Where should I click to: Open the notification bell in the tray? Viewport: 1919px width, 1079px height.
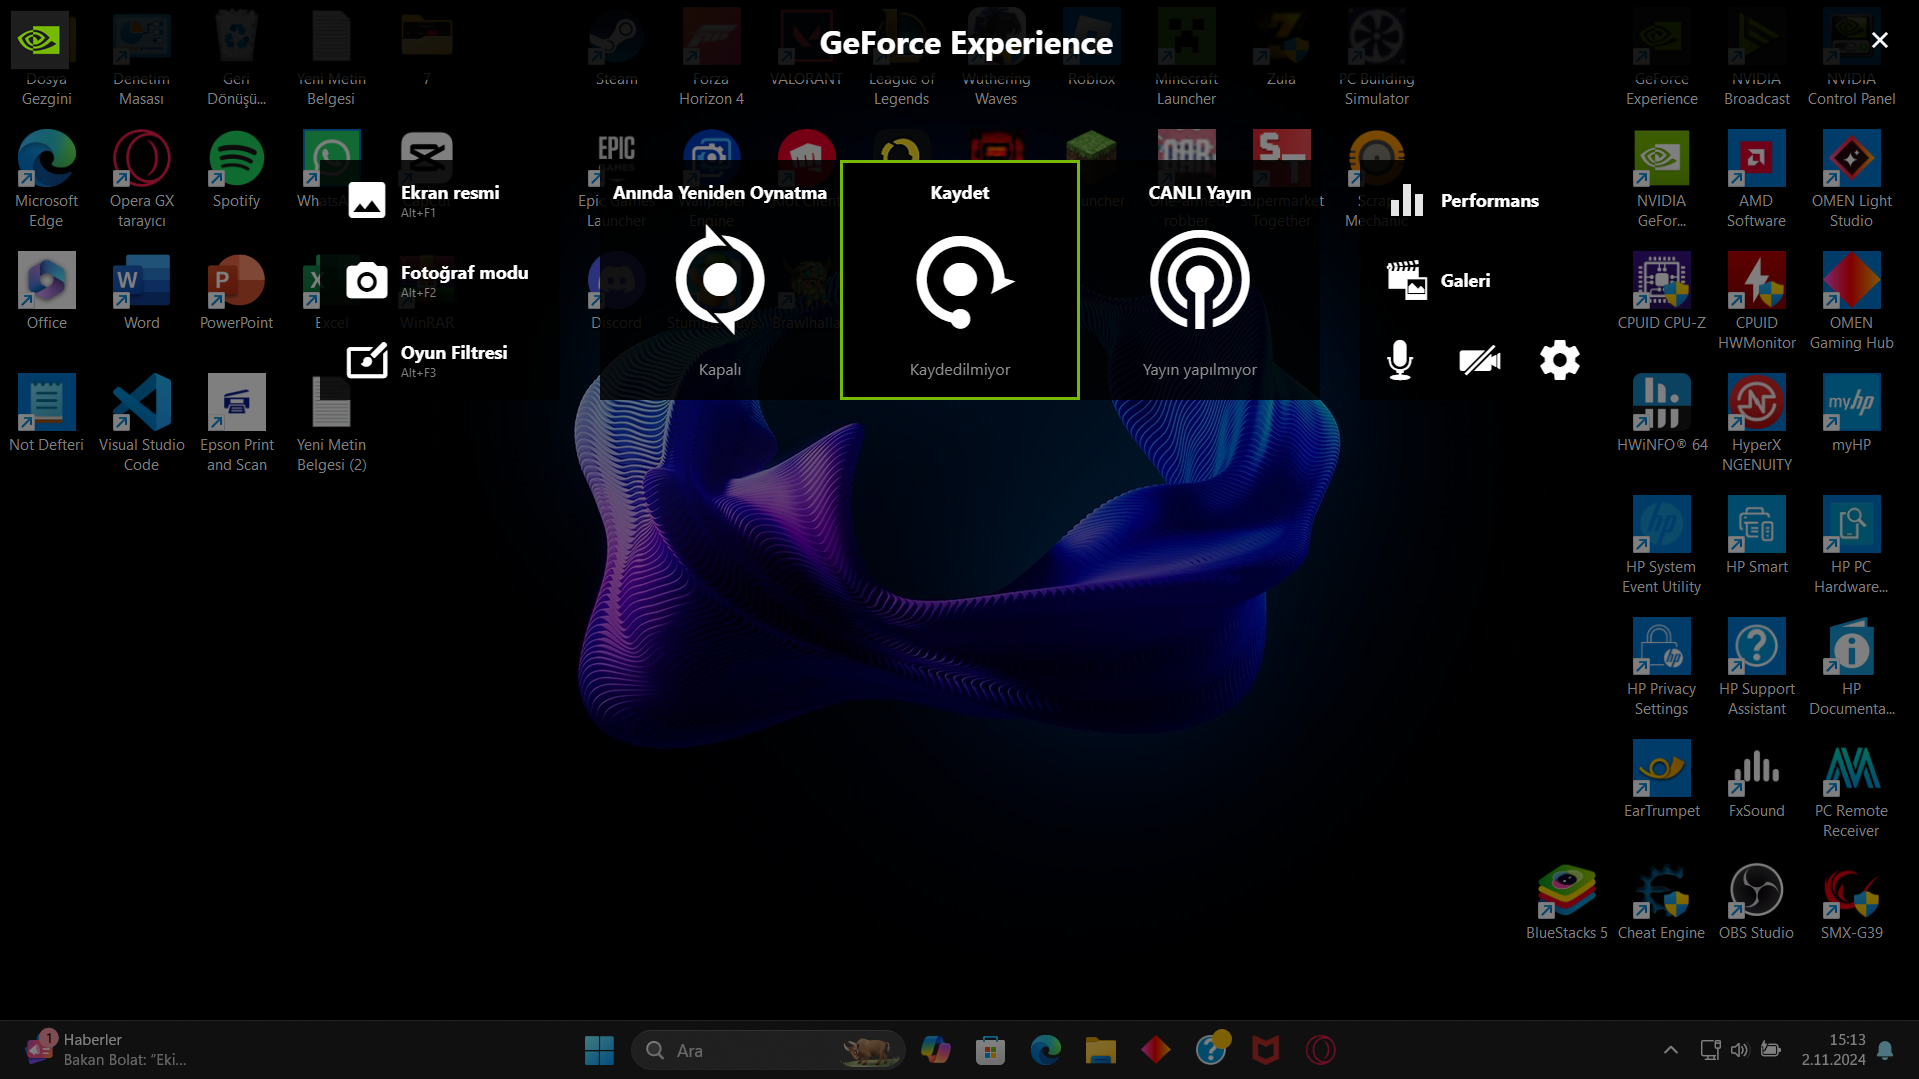[1885, 1050]
